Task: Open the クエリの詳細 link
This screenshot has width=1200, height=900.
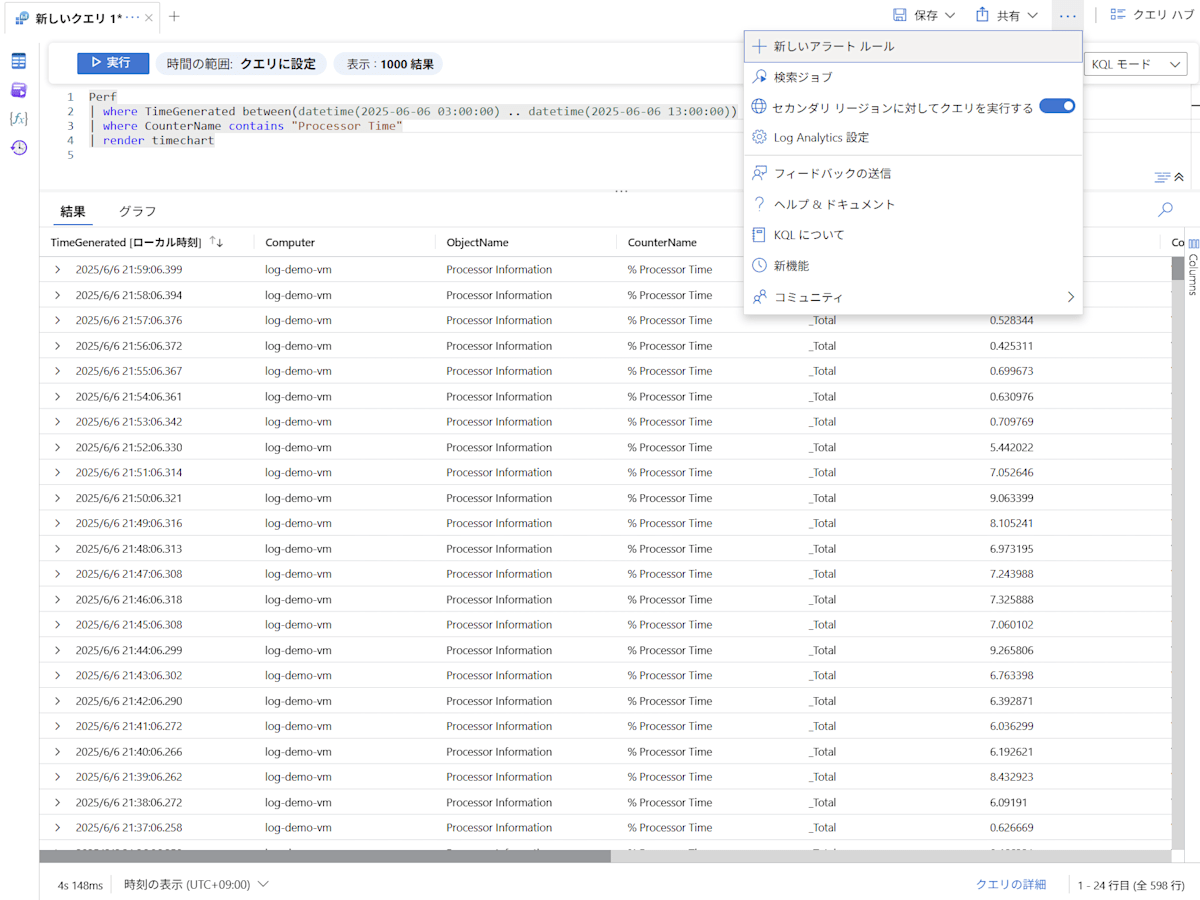Action: tap(1011, 884)
